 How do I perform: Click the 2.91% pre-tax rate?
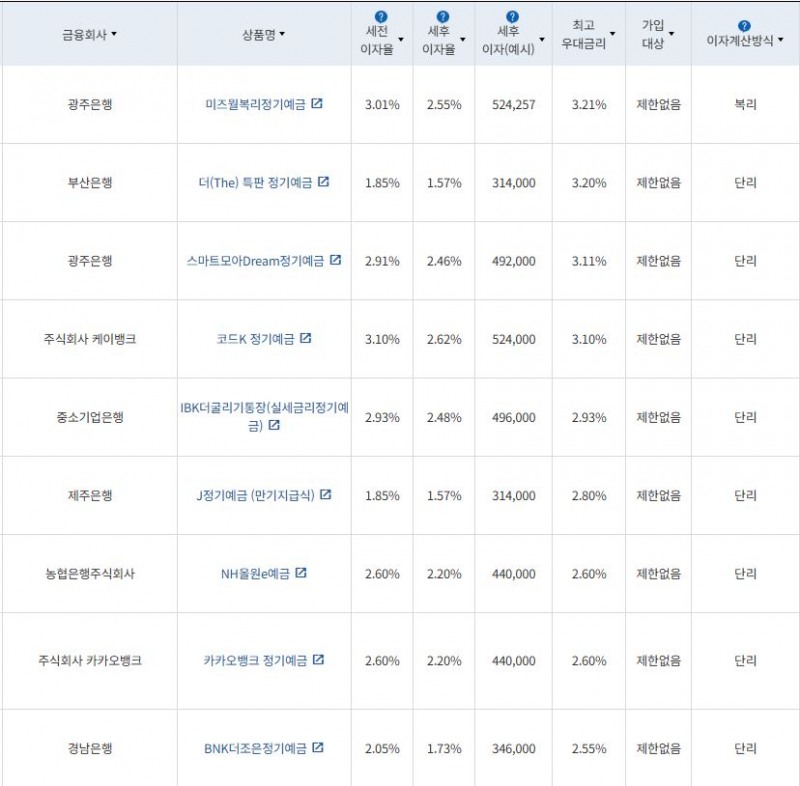coord(382,261)
